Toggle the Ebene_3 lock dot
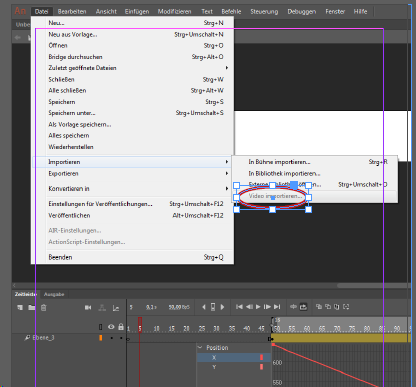Screen dimensions: 416x387 tap(121, 338)
